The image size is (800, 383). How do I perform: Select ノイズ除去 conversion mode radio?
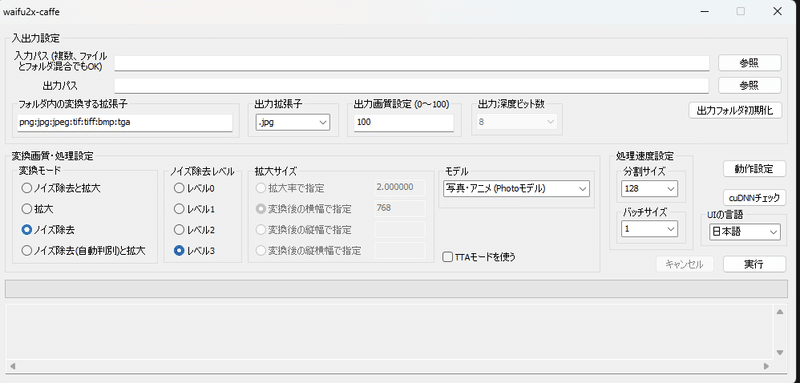point(48,229)
